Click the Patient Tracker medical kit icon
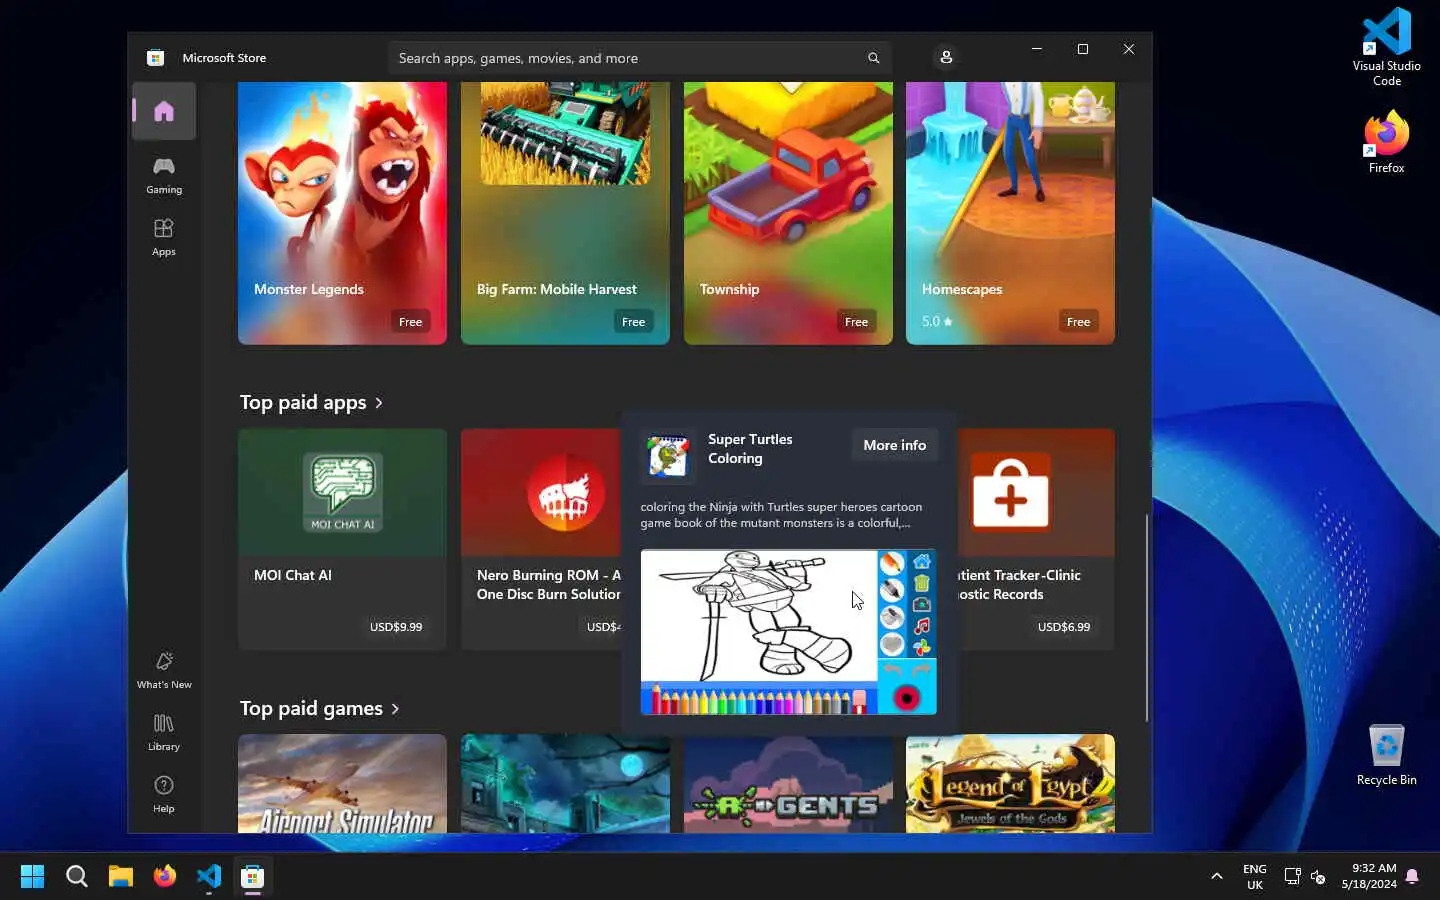 click(x=1011, y=492)
